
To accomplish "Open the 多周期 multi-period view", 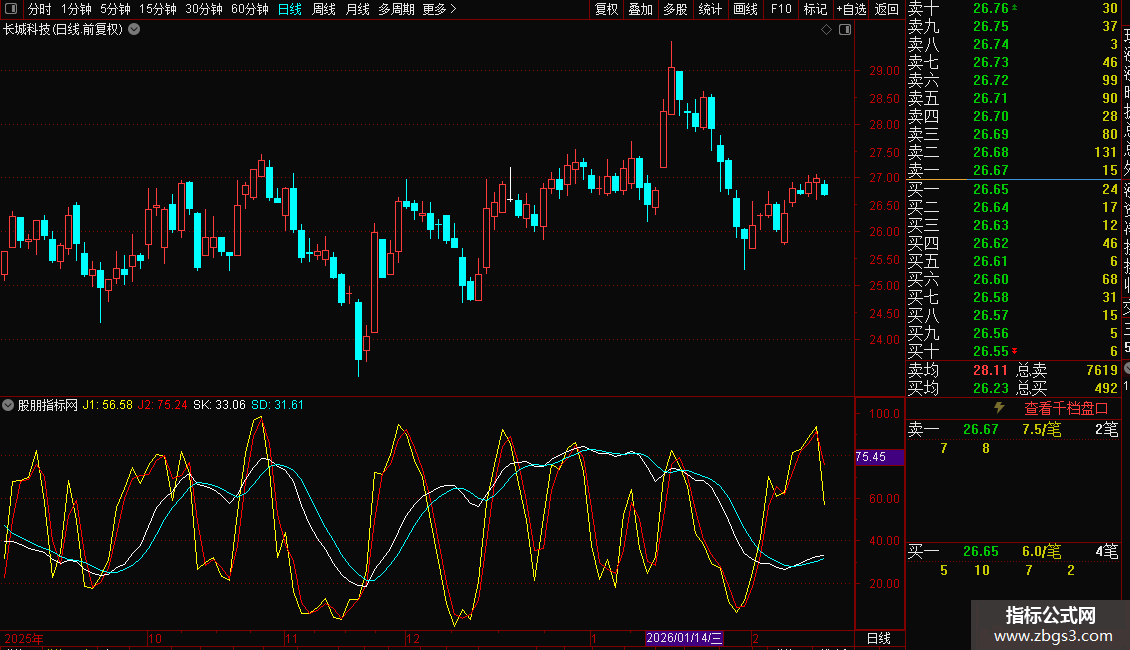I will coord(396,9).
